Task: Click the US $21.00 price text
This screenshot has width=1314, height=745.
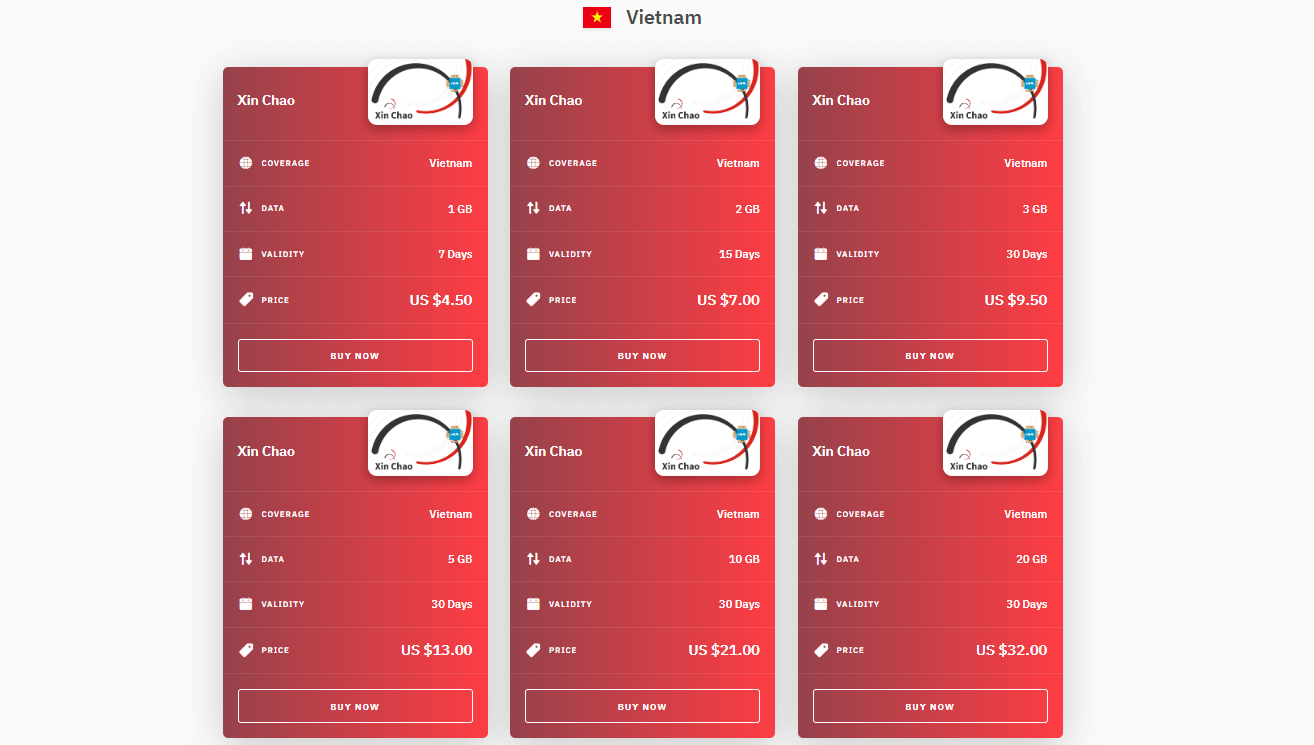Action: [x=724, y=650]
